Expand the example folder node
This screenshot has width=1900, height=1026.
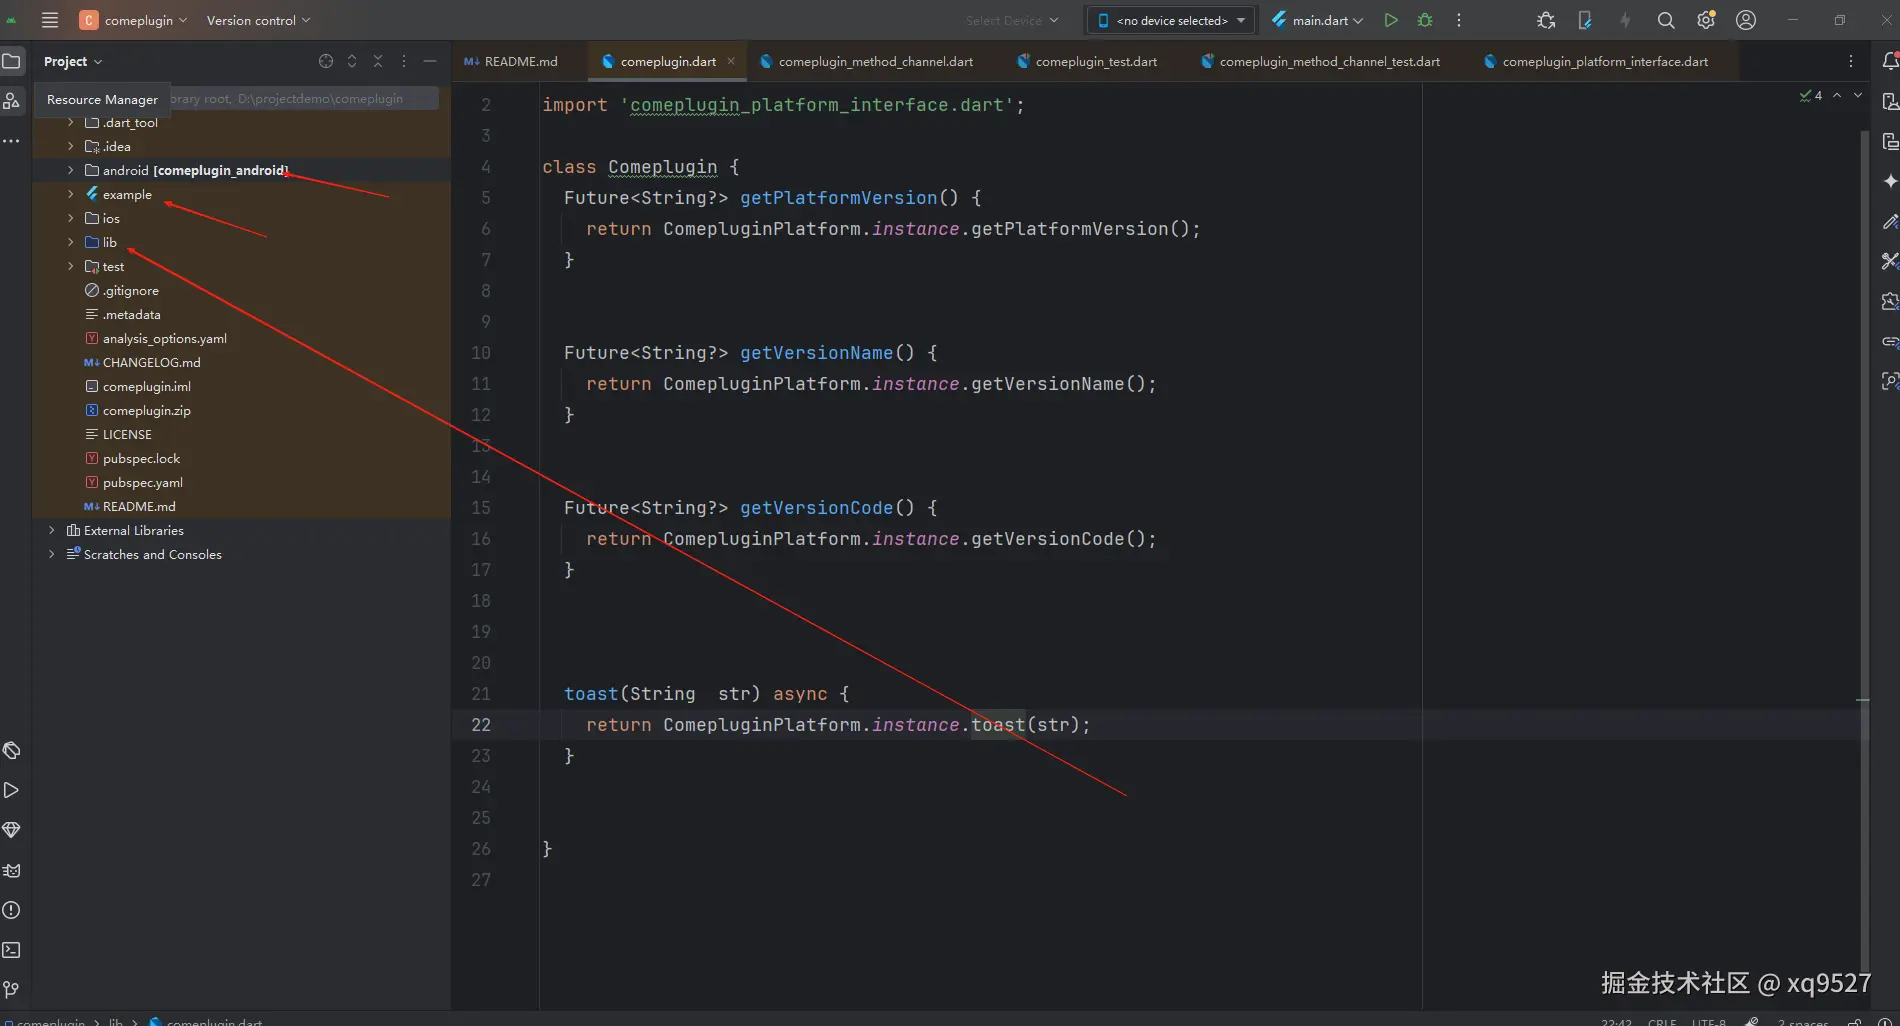70,195
